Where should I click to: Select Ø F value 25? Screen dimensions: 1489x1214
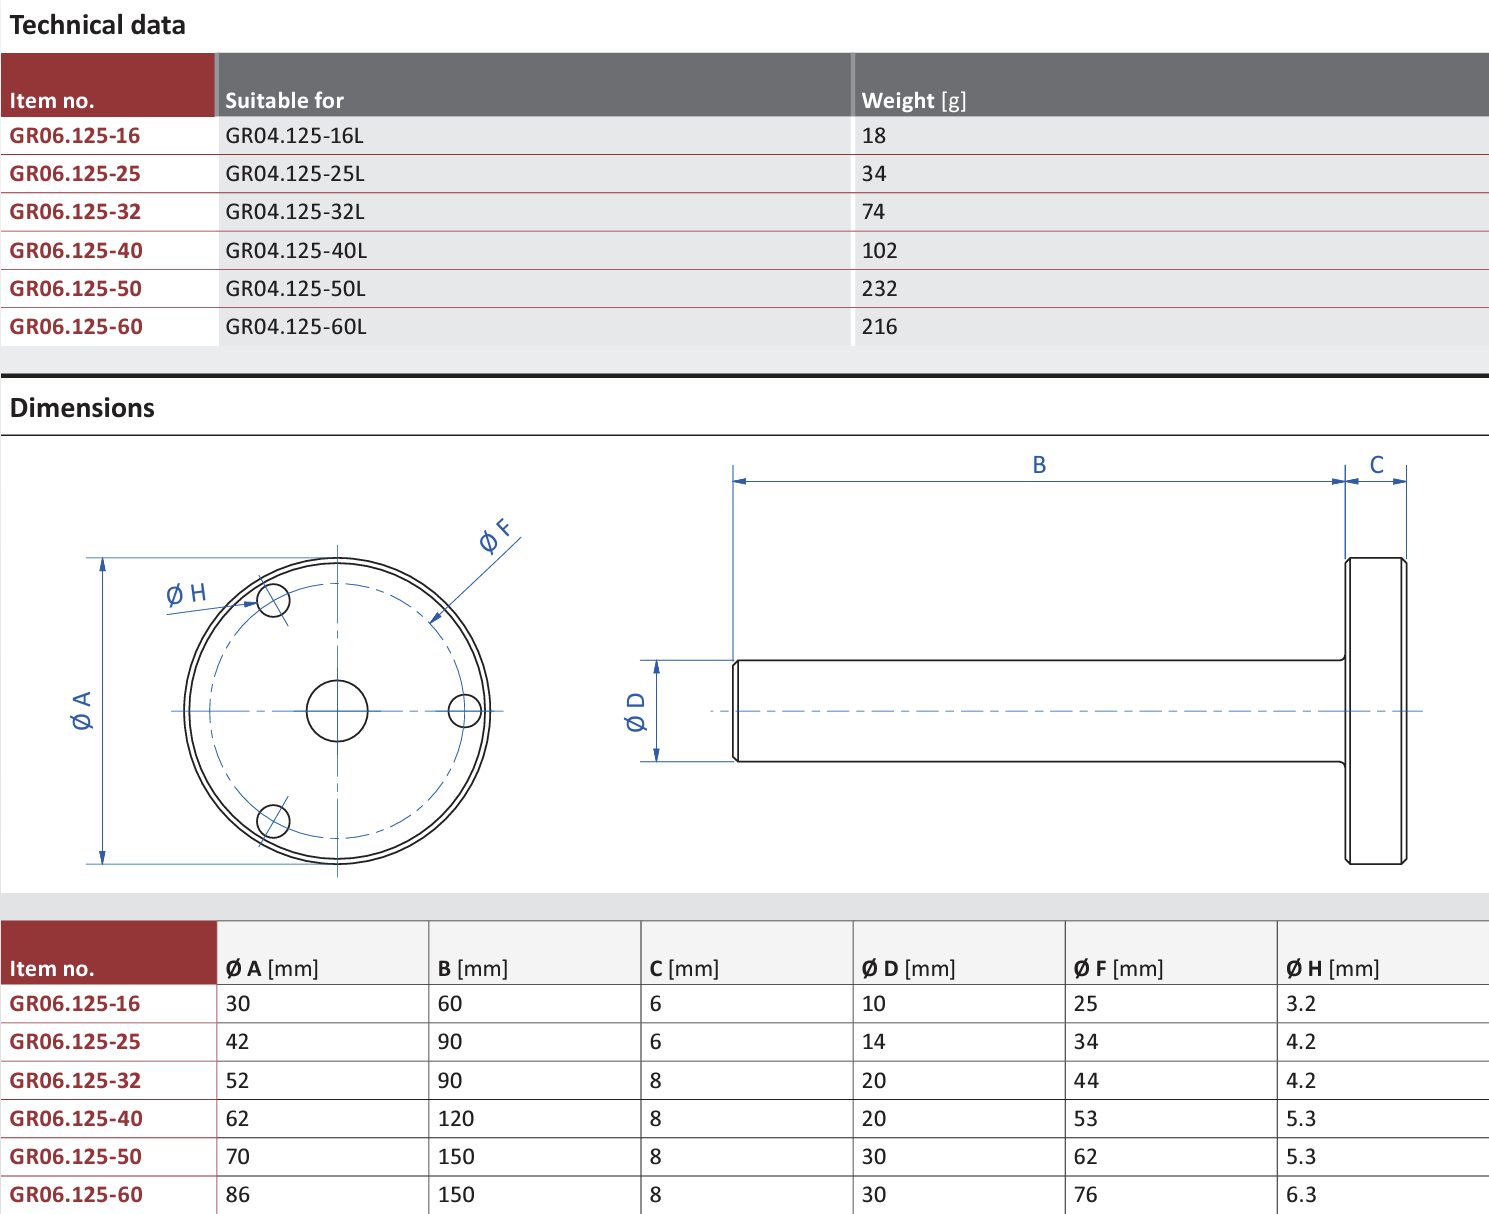click(x=1086, y=1004)
